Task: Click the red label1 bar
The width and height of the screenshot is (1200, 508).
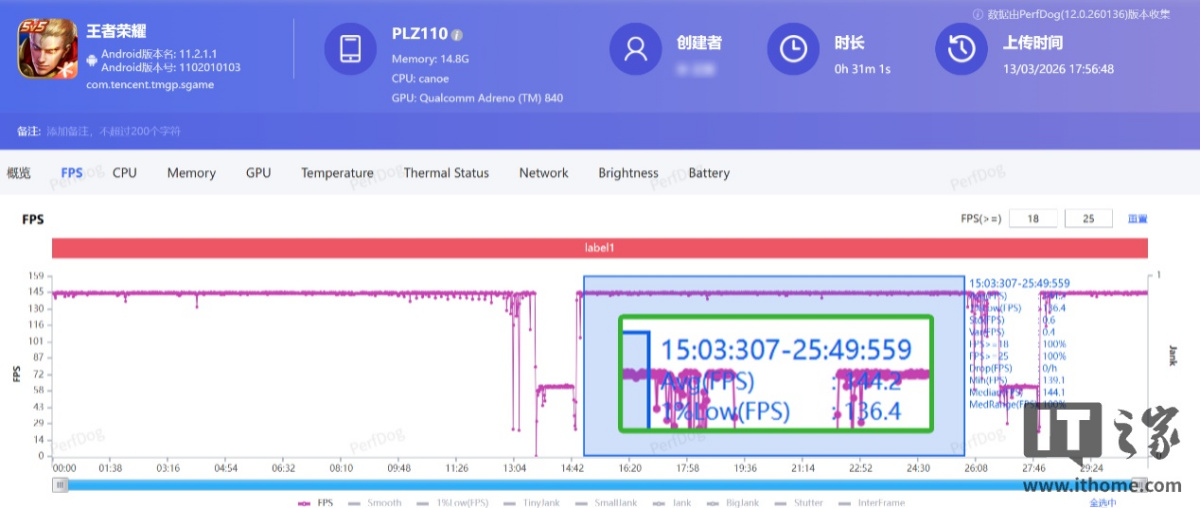Action: (x=600, y=248)
